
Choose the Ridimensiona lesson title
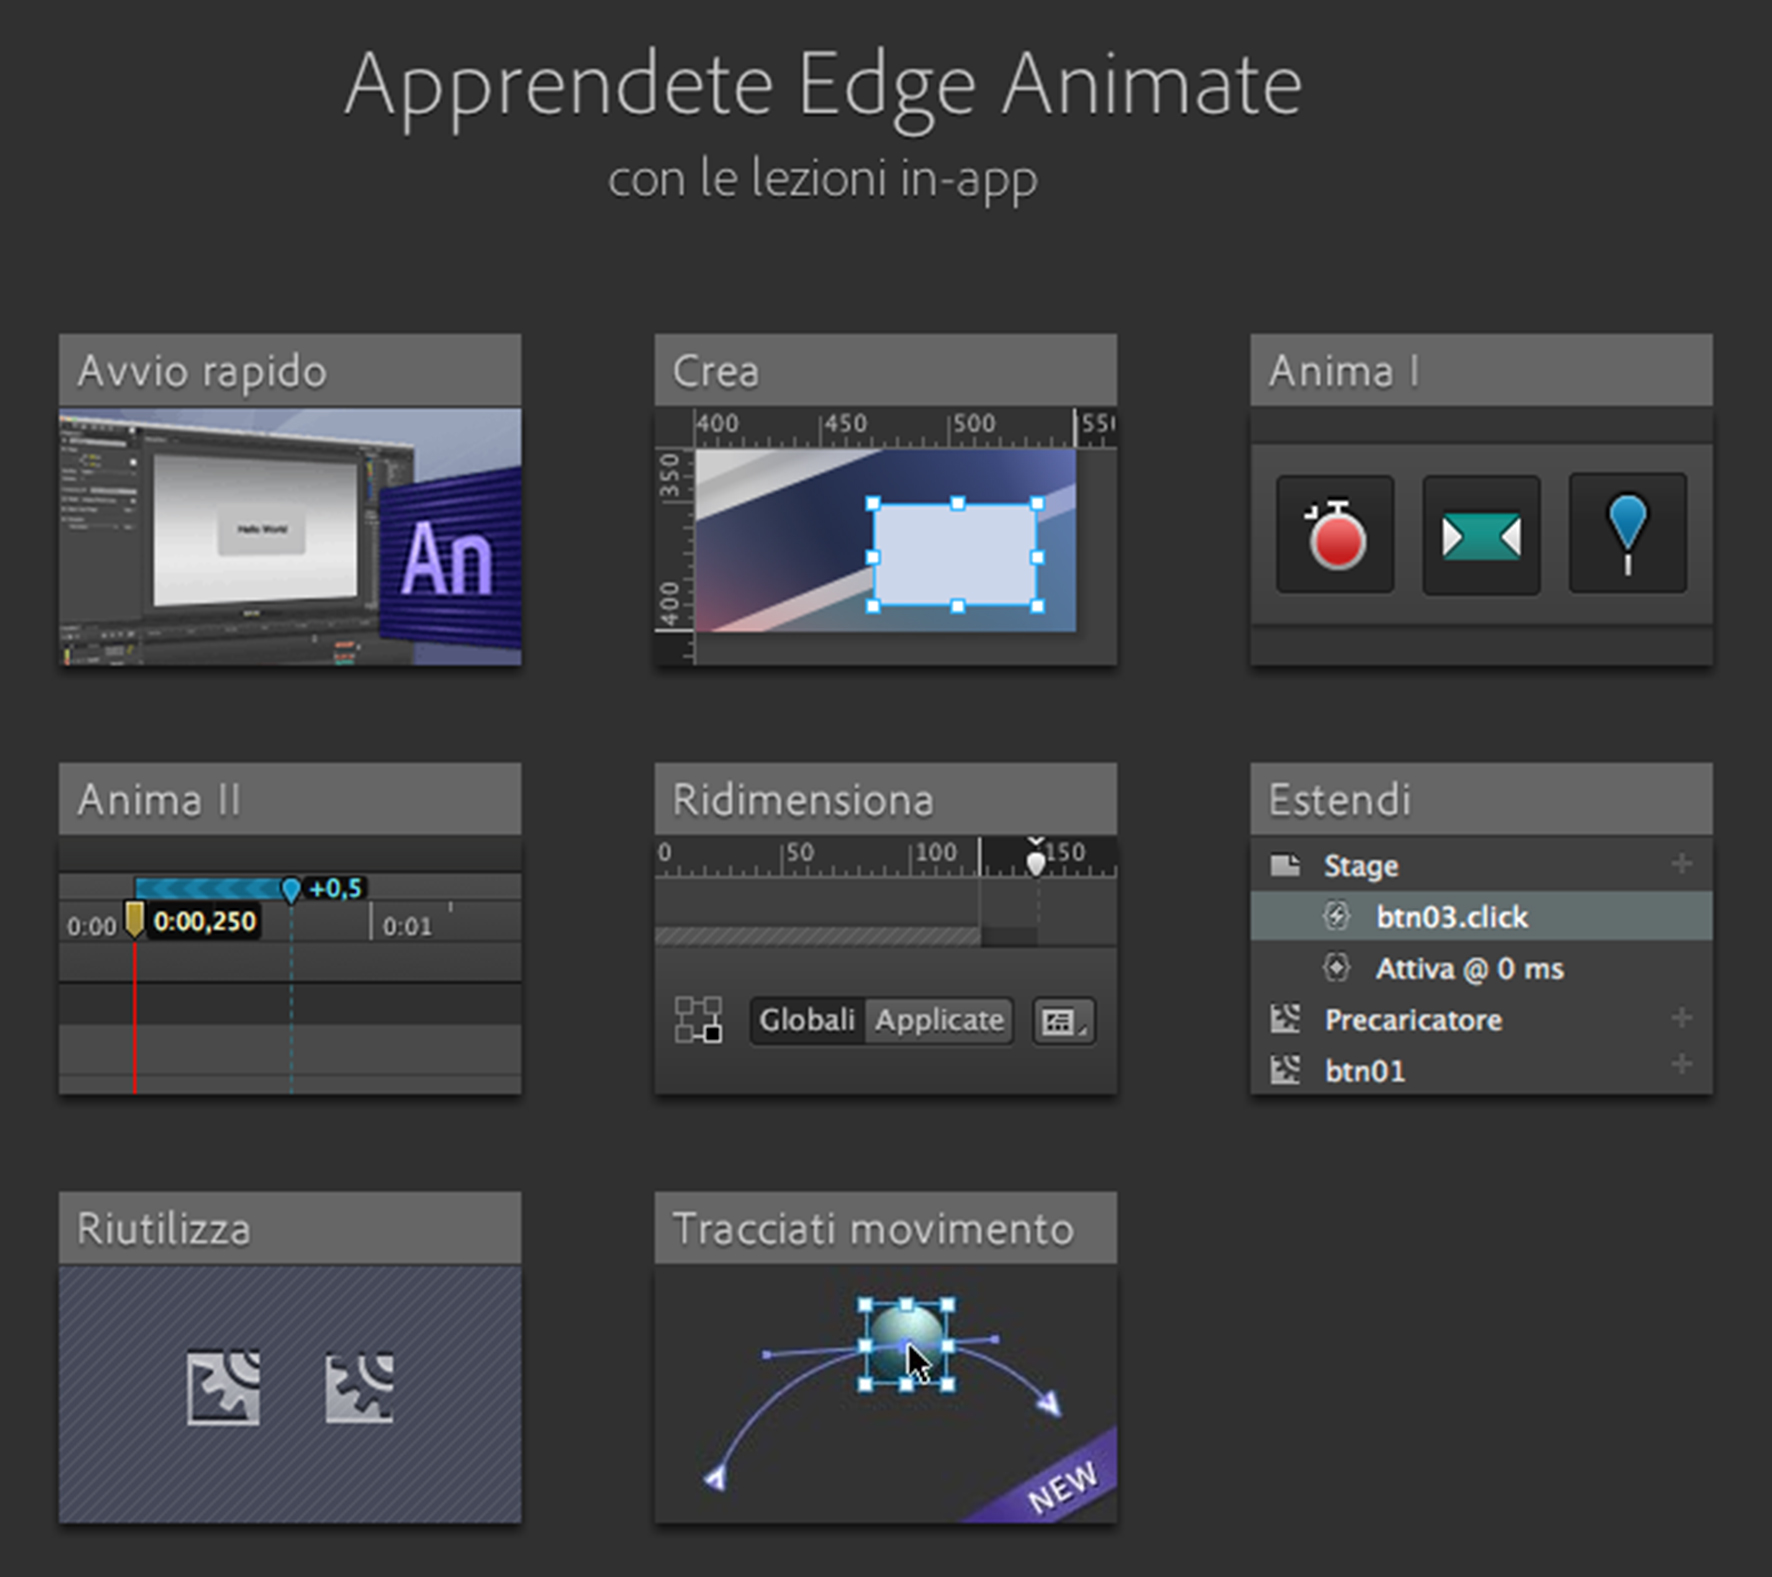point(803,800)
